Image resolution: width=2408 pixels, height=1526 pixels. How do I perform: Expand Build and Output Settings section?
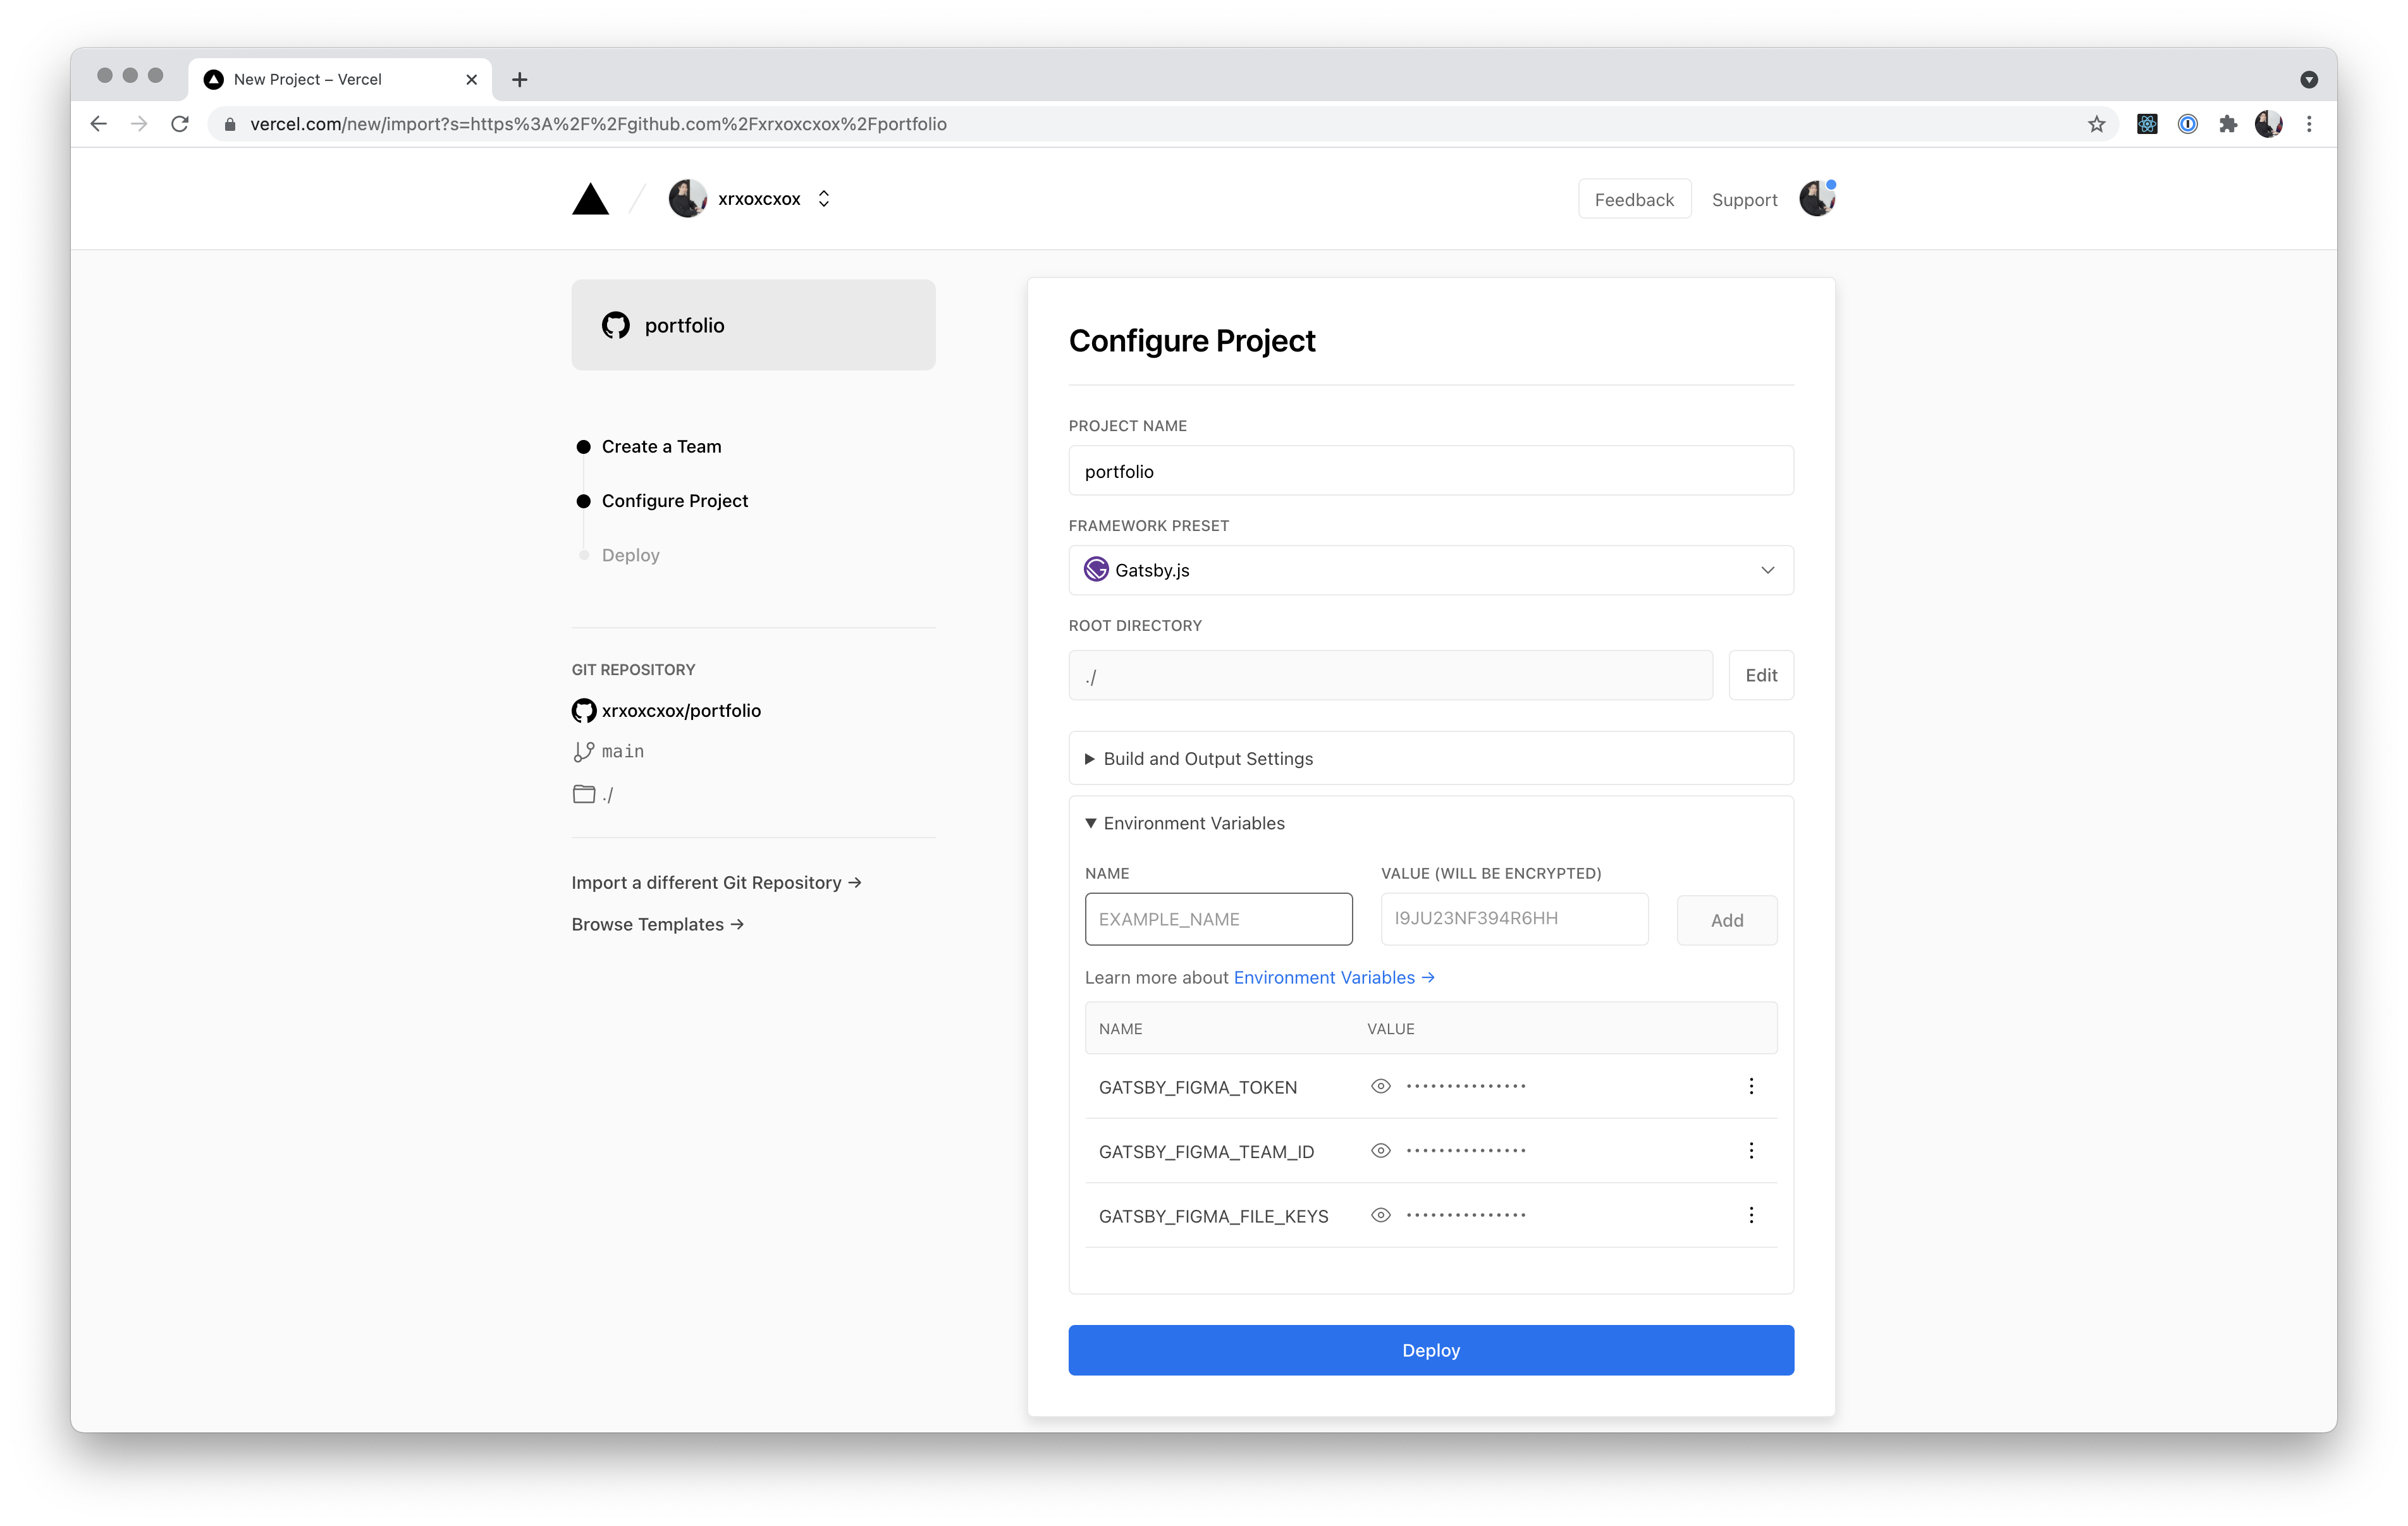point(1207,759)
